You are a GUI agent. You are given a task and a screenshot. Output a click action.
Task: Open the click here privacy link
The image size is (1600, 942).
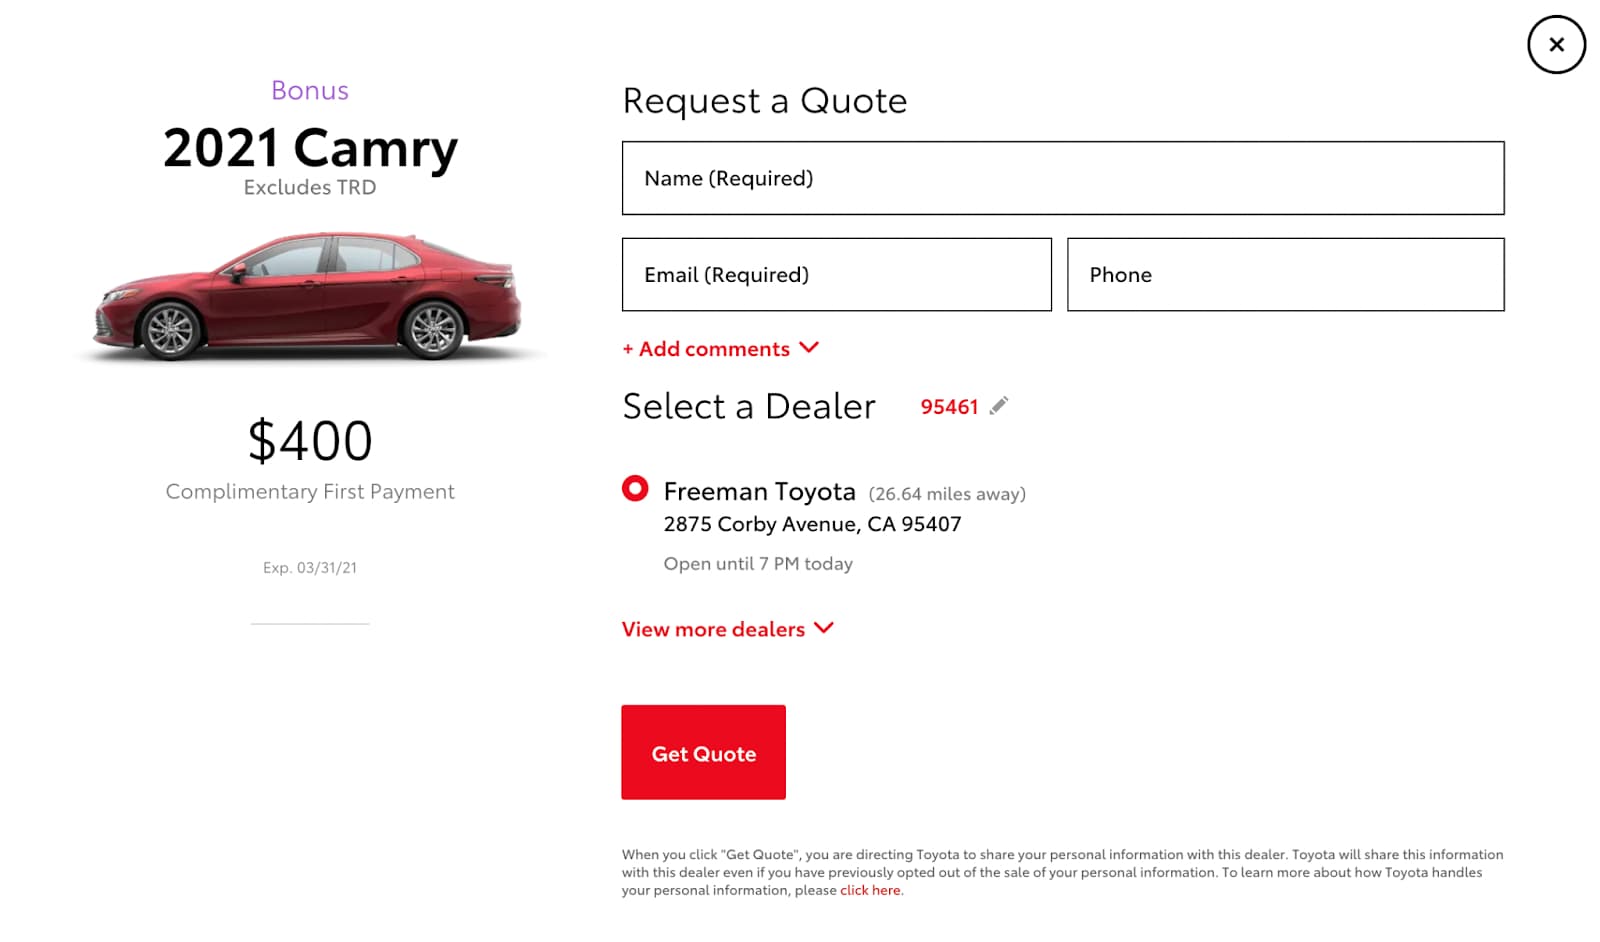coord(869,889)
